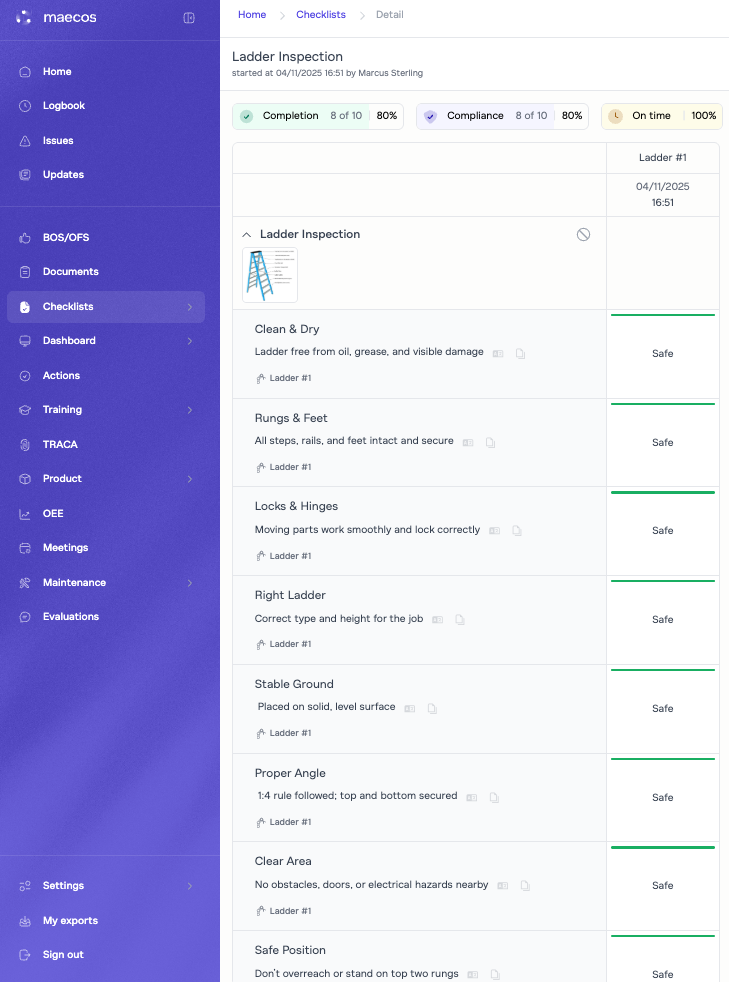This screenshot has width=729, height=982.
Task: Expand the Settings submenu
Action: pos(189,886)
